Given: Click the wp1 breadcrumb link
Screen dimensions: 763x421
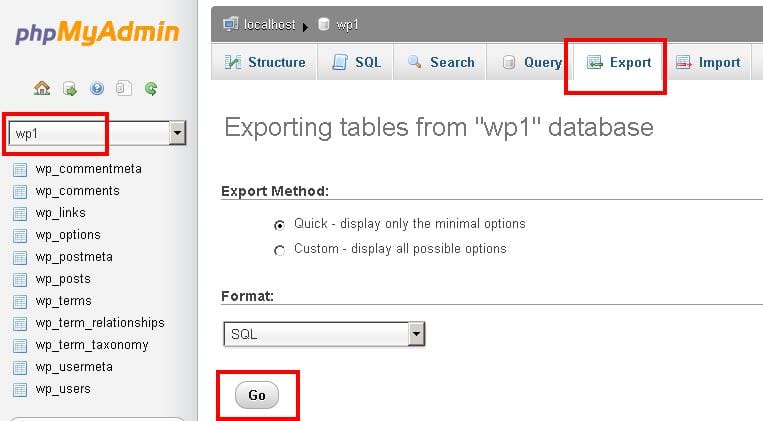Looking at the screenshot, I should click(347, 25).
